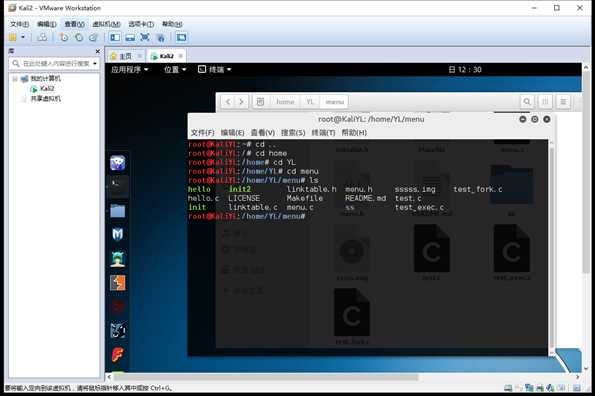Expand the library search dropdown arrow
This screenshot has width=595, height=396.
pos(95,63)
